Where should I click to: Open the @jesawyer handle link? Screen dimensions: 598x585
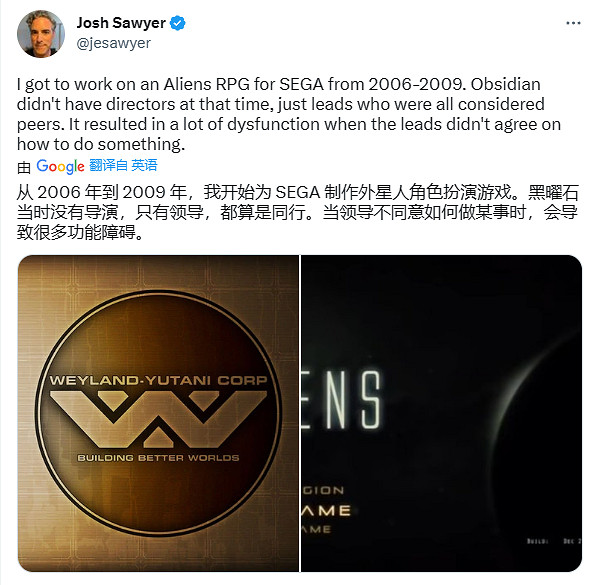click(114, 43)
